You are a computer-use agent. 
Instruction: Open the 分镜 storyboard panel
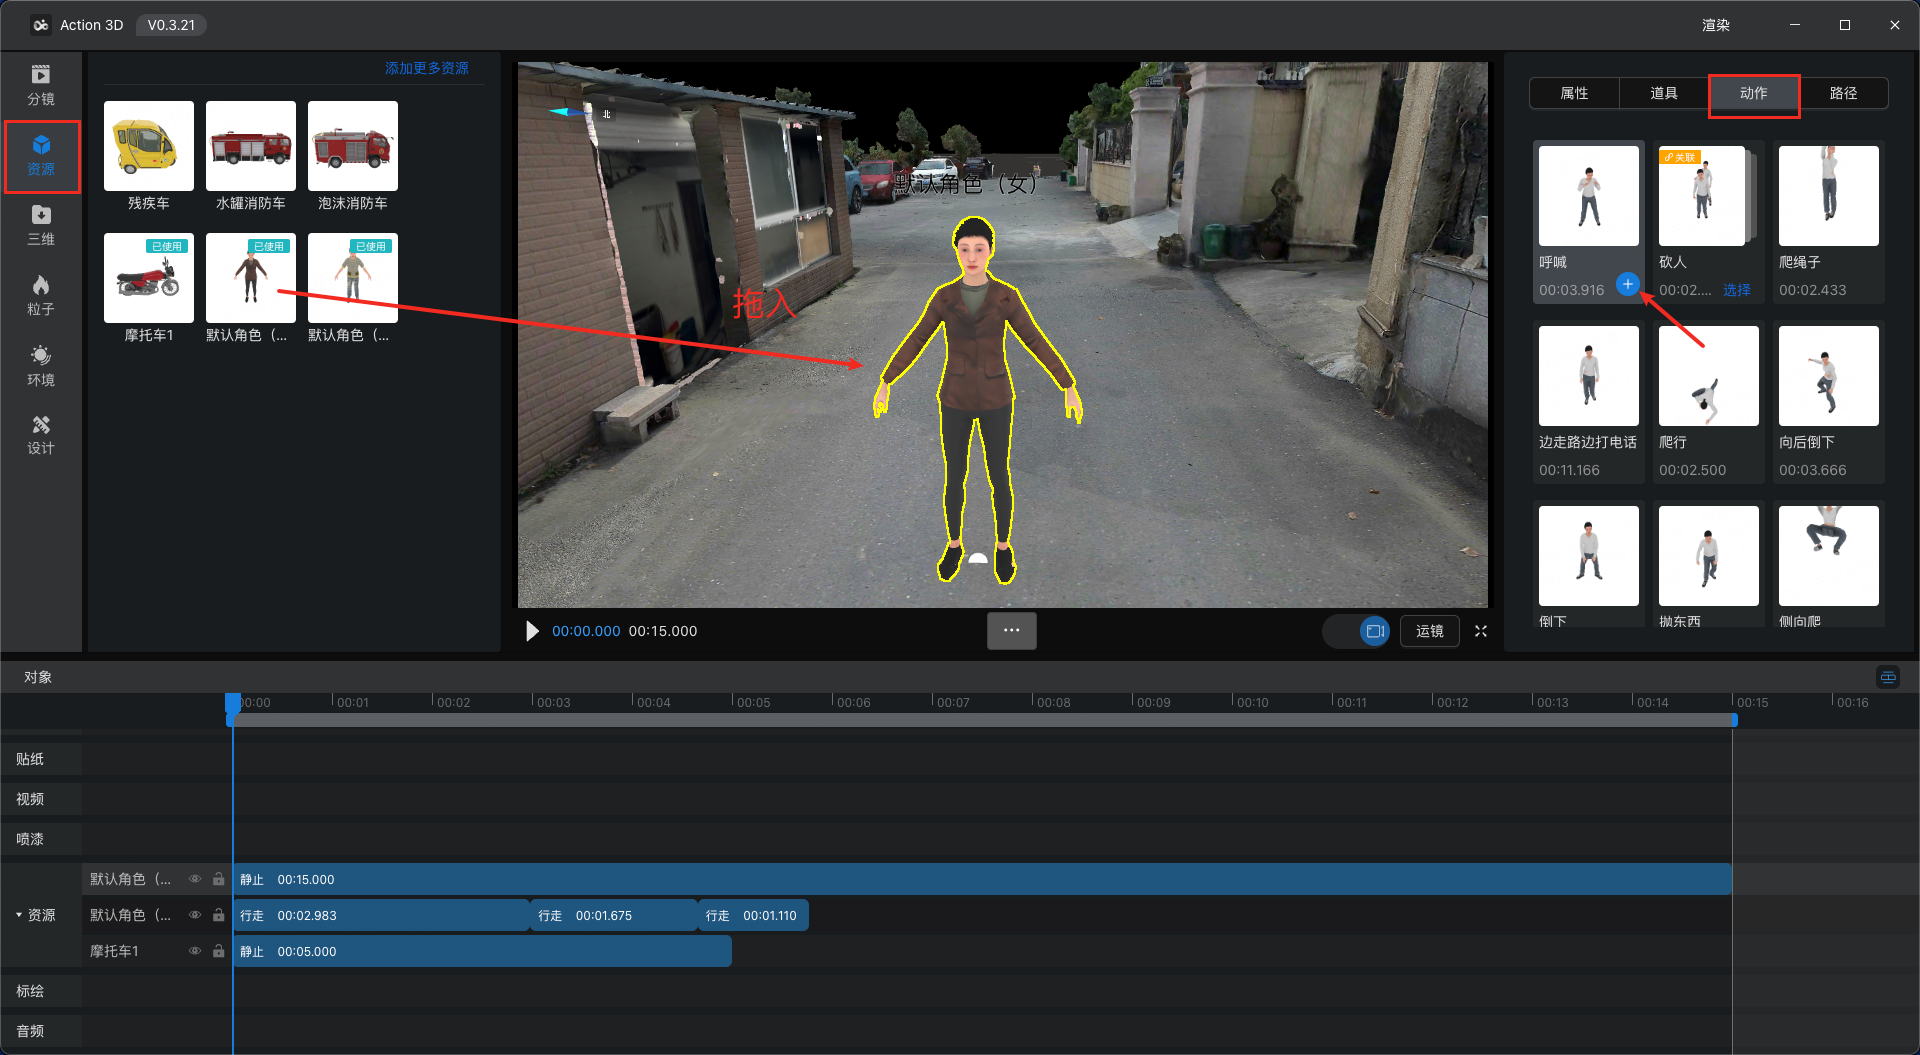(40, 85)
